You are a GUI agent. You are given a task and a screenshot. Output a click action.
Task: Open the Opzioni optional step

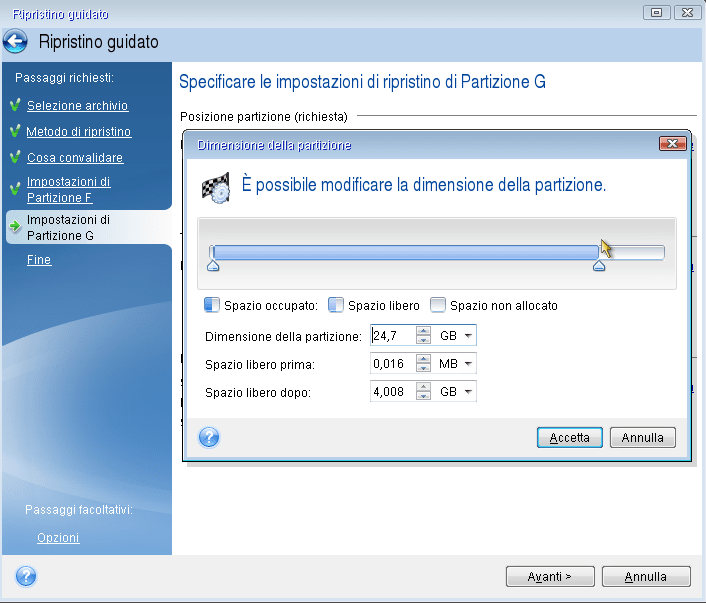click(x=58, y=538)
